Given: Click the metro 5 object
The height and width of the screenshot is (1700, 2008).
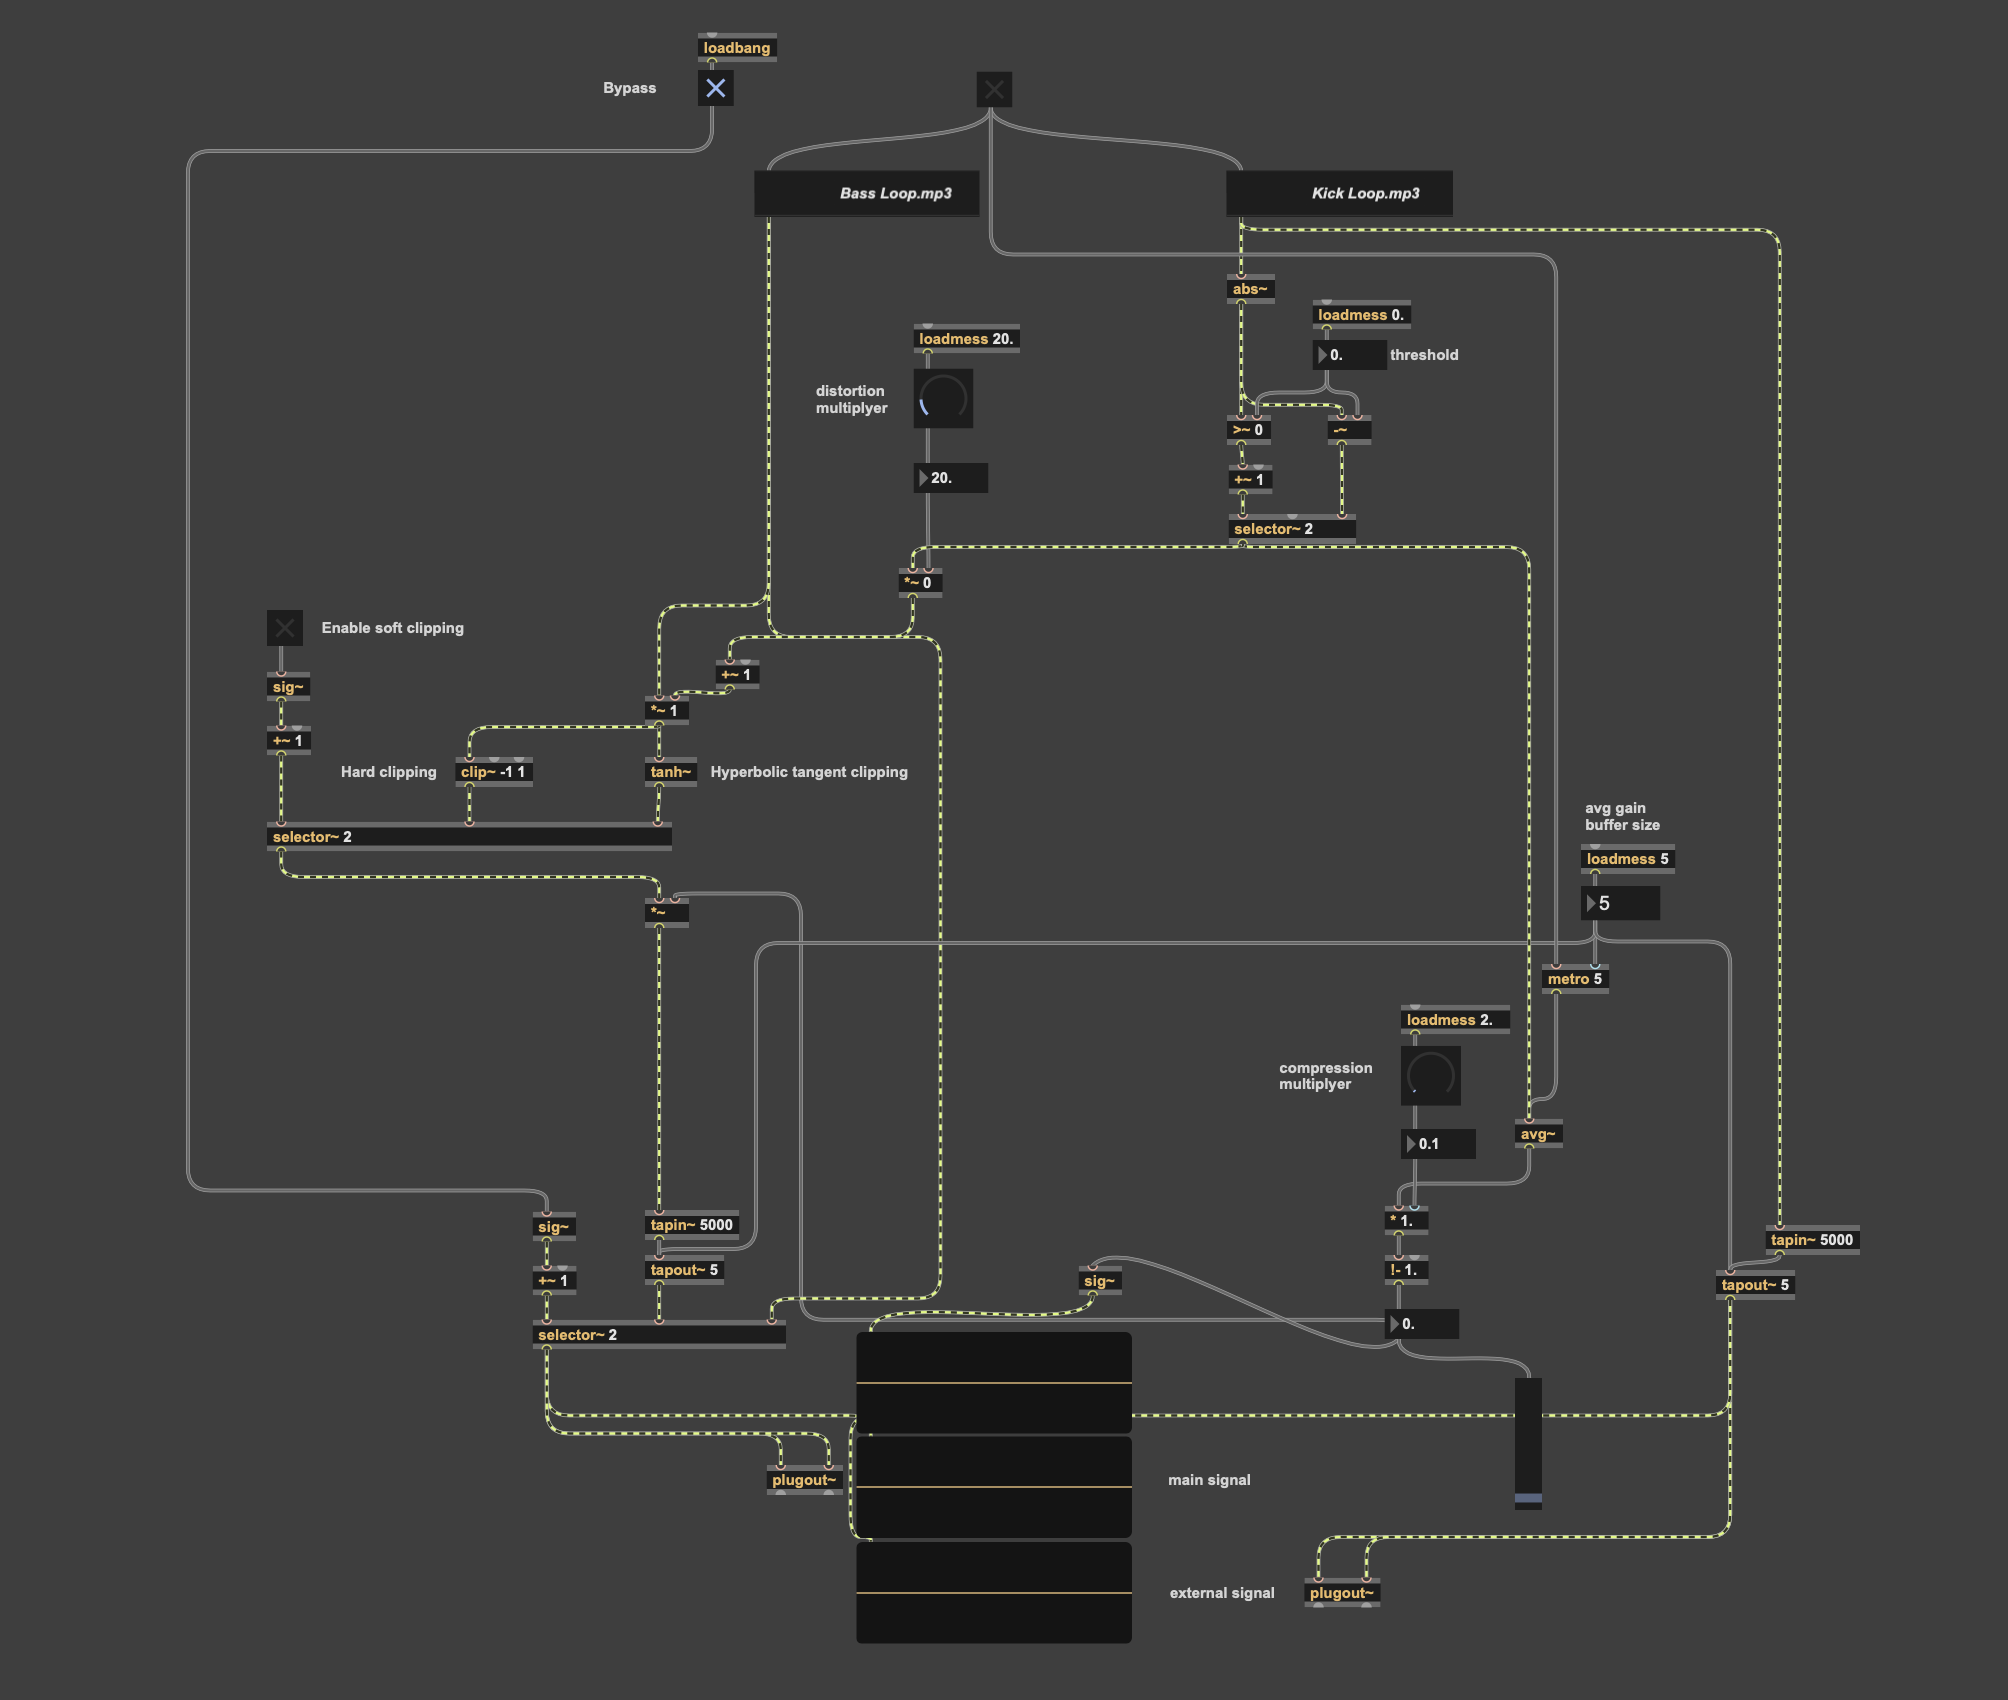Looking at the screenshot, I should (x=1574, y=979).
